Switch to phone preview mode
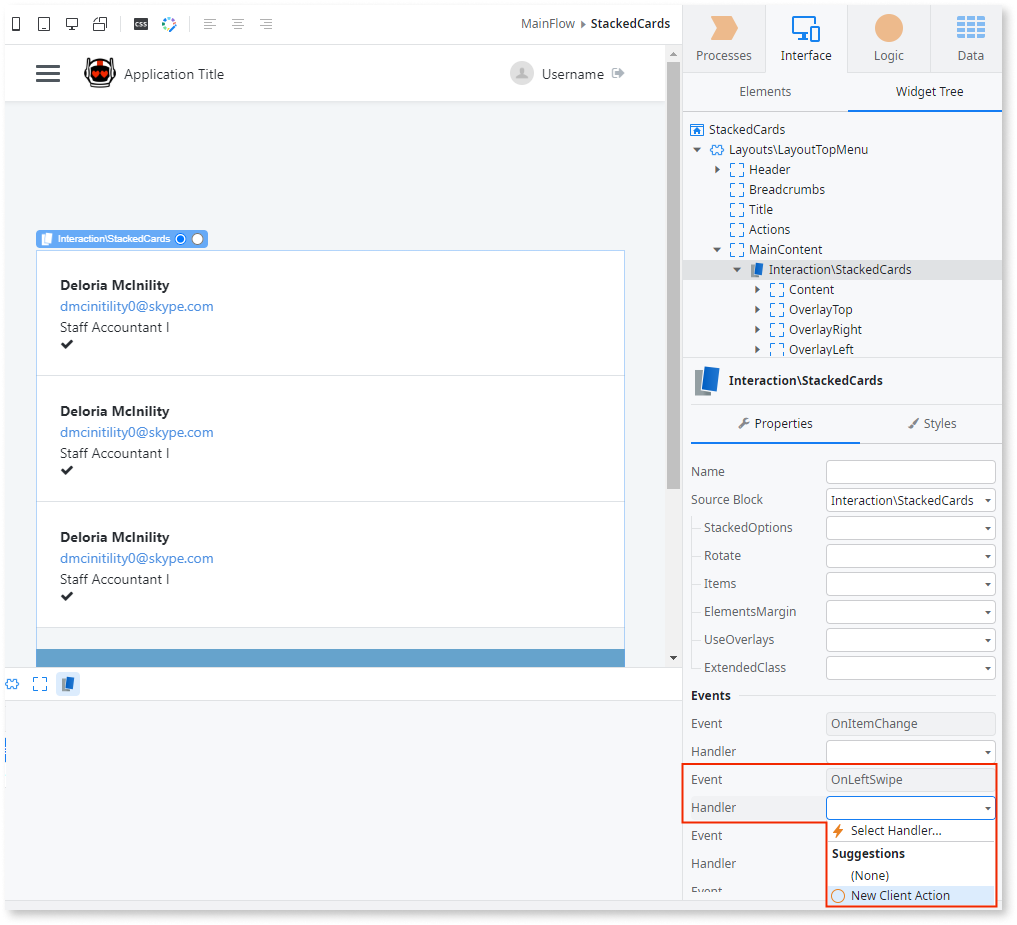Image resolution: width=1017 pixels, height=925 pixels. point(14,23)
